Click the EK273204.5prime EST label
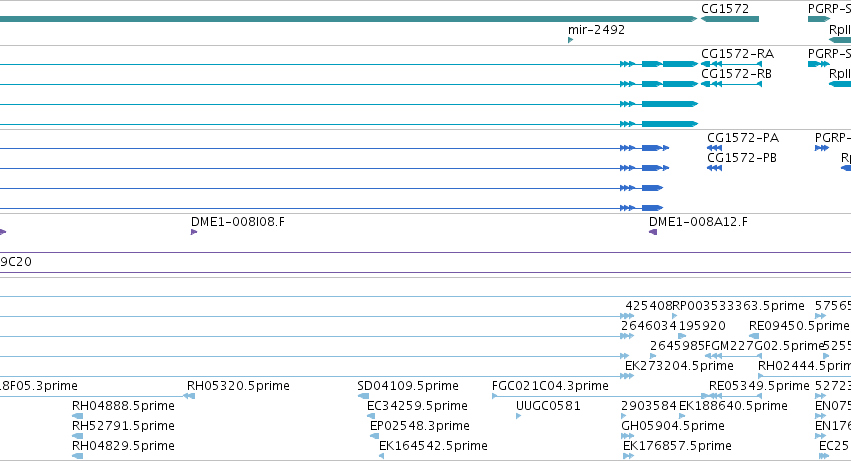This screenshot has width=851, height=461. tap(679, 366)
